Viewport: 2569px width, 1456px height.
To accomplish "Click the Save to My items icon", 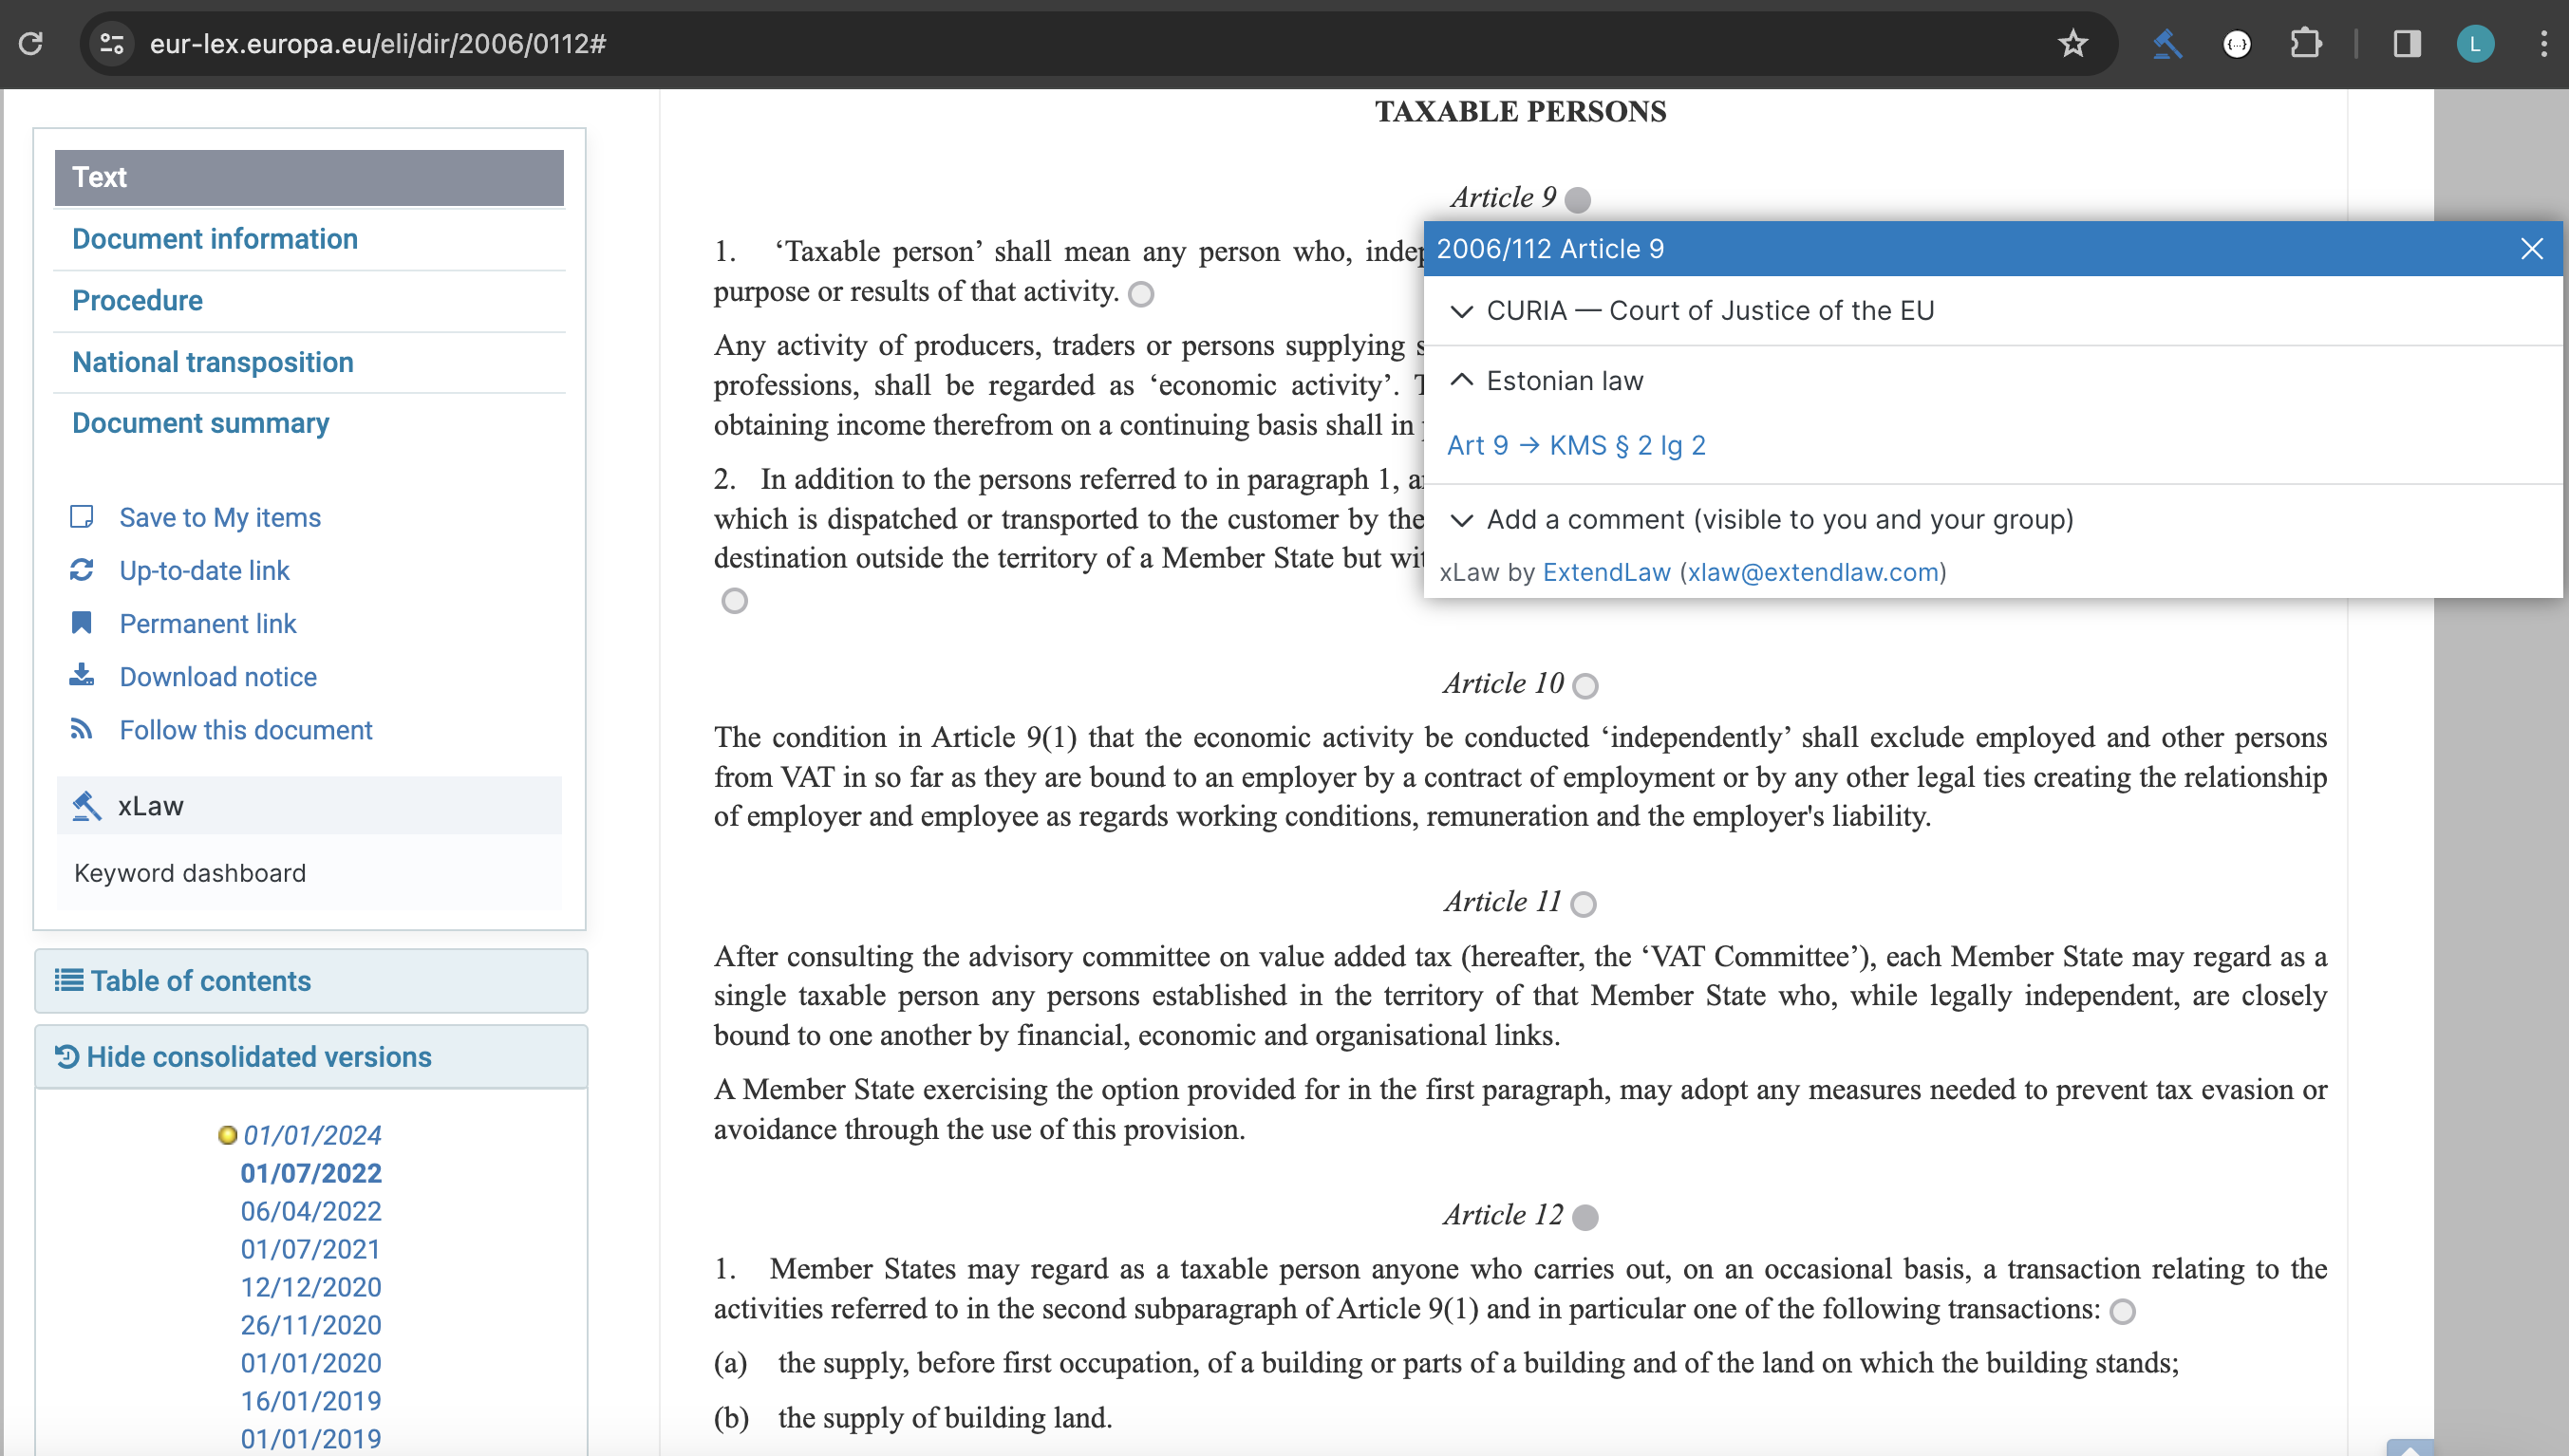I will pyautogui.click(x=82, y=517).
